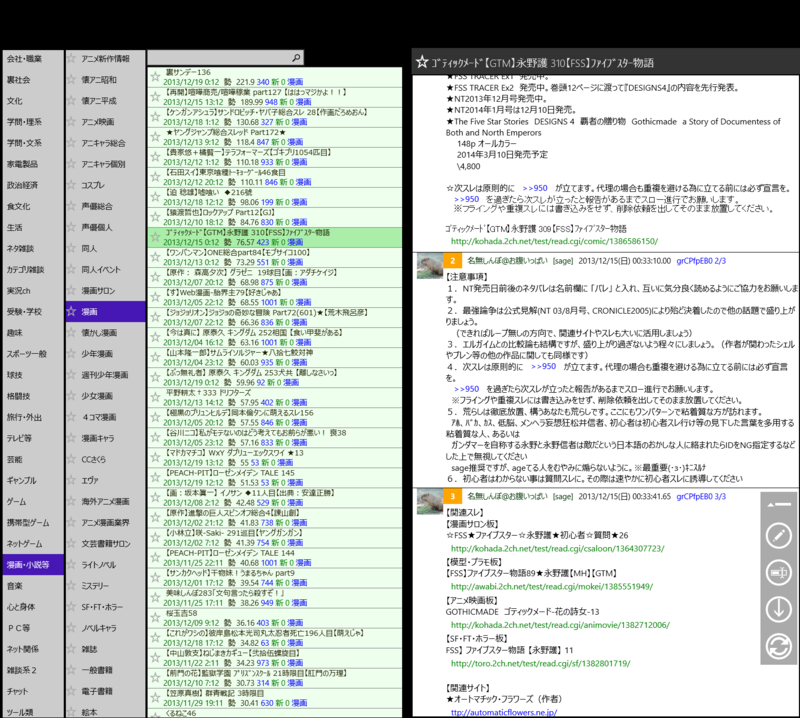800x718 pixels.
Task: Favorite the selected 漫画 board star
Action: pyautogui.click(x=71, y=311)
